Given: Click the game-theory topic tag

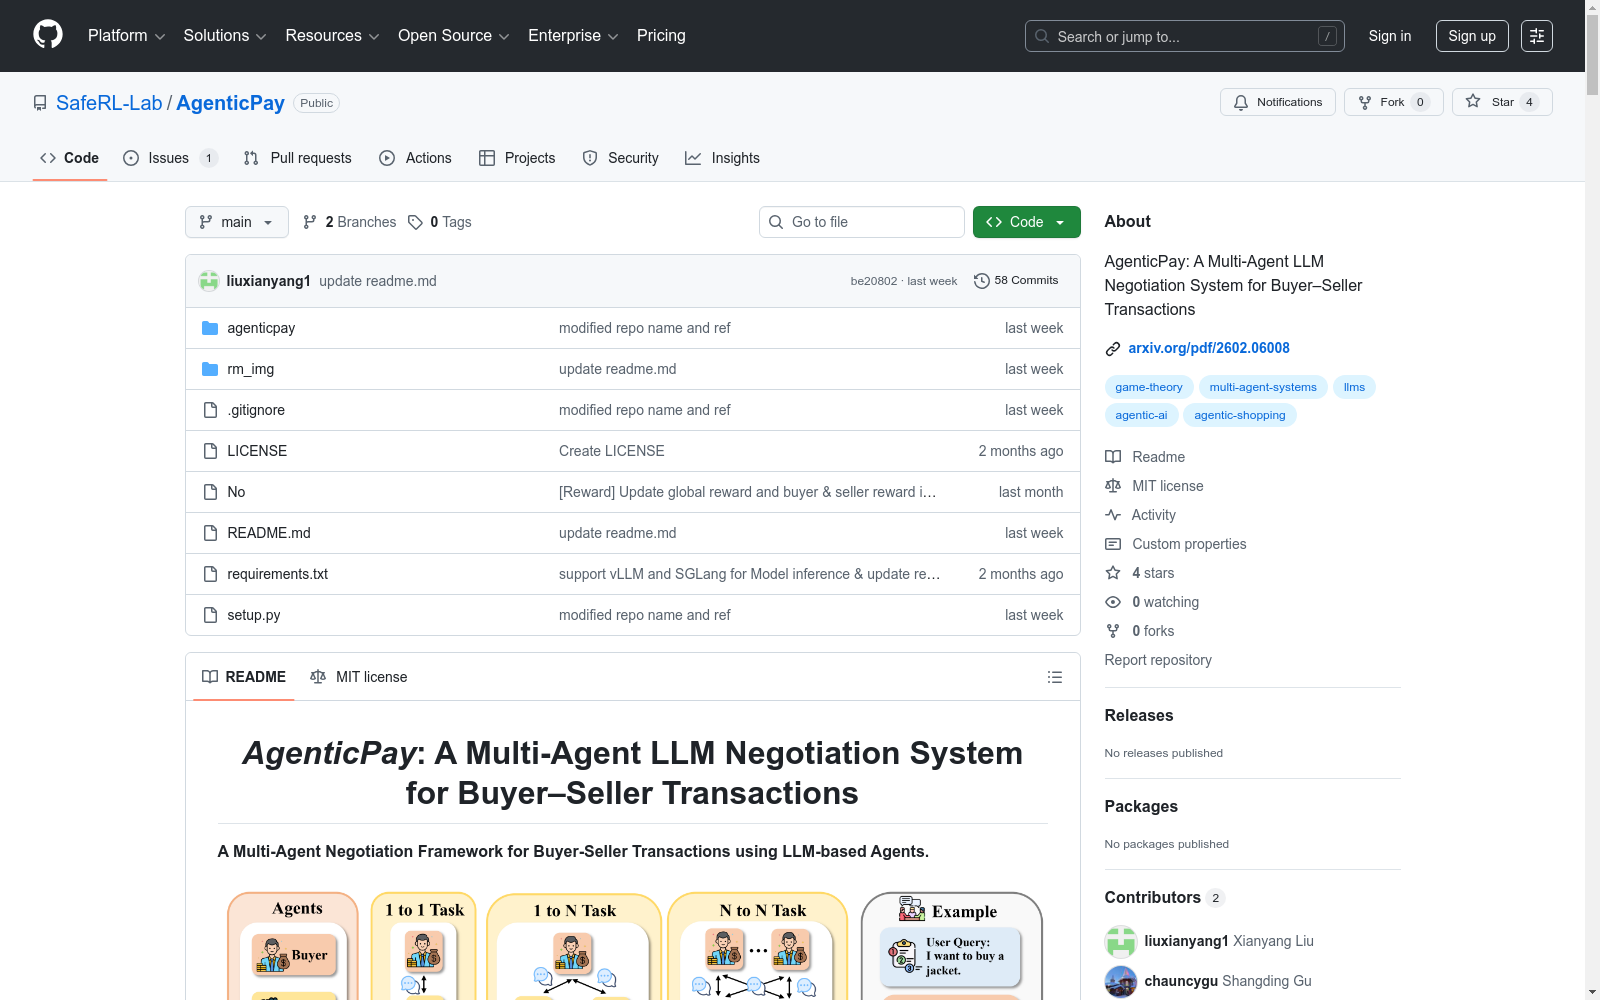Looking at the screenshot, I should tap(1149, 387).
